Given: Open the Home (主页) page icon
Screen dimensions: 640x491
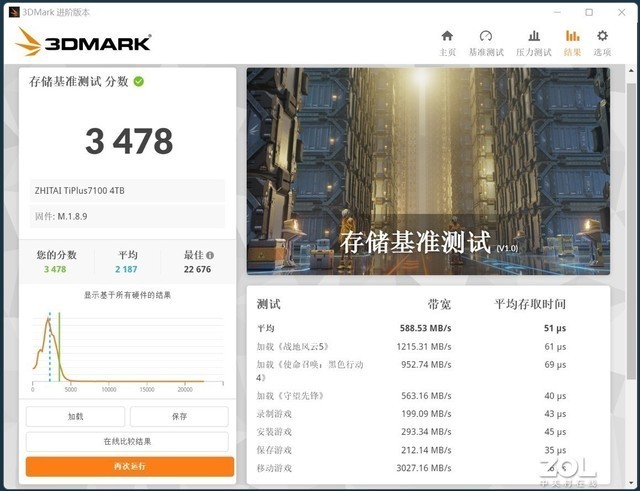Looking at the screenshot, I should pos(447,36).
